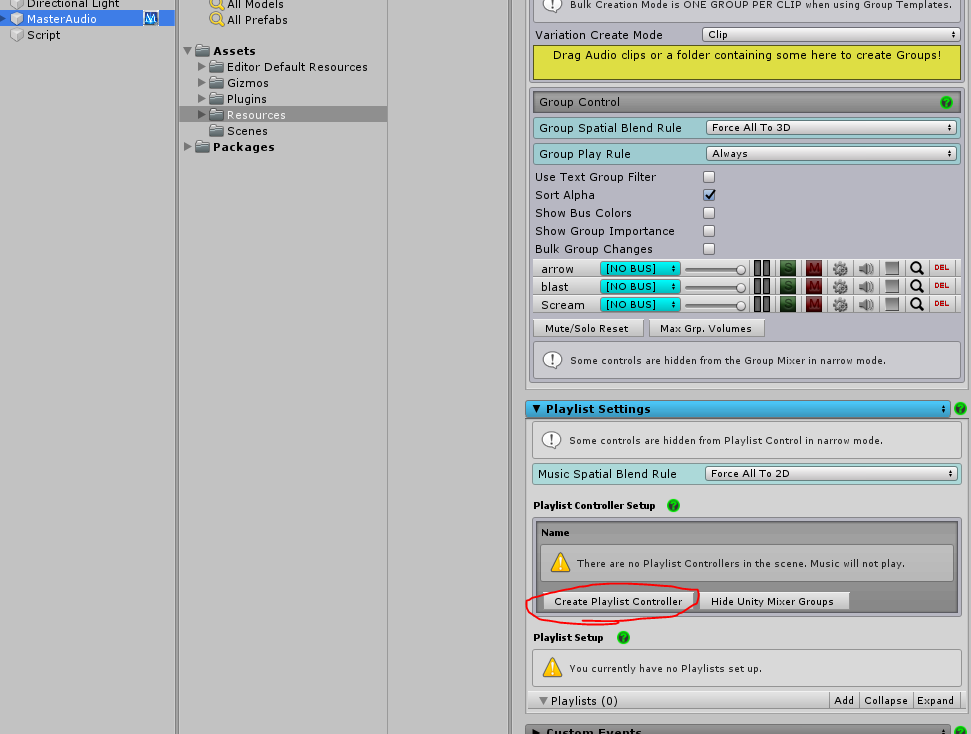Select MasterAudio in the hierarchy
The width and height of the screenshot is (971, 734).
[x=62, y=19]
